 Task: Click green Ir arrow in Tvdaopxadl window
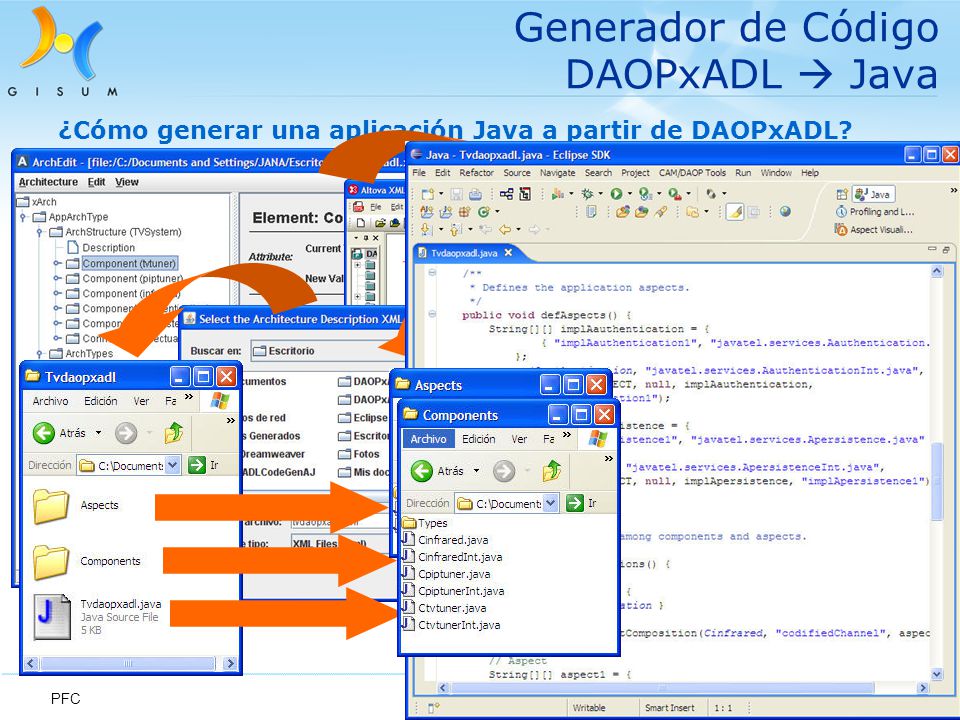pyautogui.click(x=197, y=465)
